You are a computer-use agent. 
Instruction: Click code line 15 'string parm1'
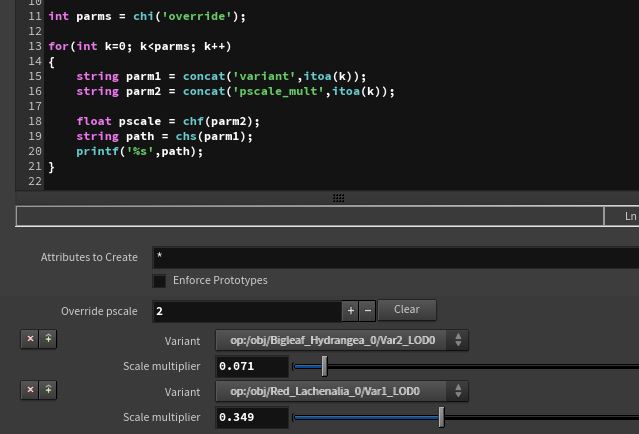[221, 77]
